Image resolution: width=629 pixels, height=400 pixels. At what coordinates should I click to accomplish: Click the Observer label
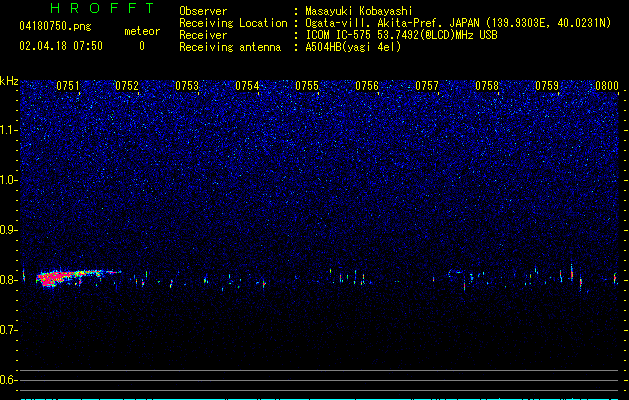203,11
